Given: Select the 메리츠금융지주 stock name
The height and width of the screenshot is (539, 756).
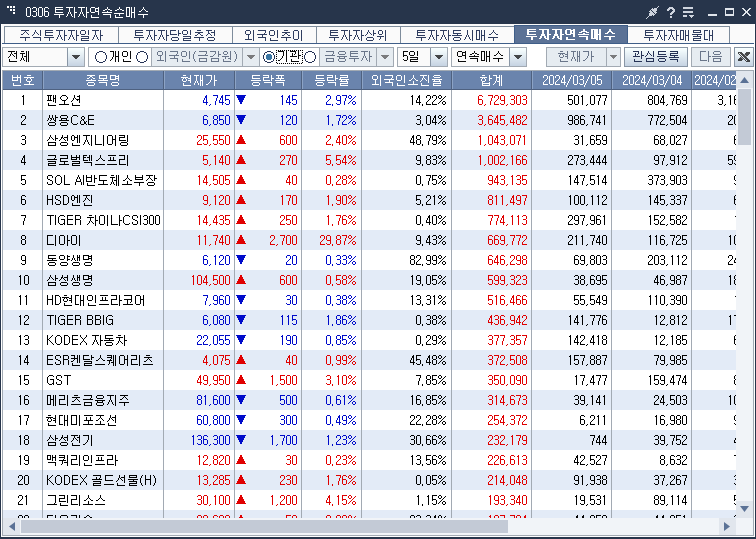Looking at the screenshot, I should click(x=88, y=400).
